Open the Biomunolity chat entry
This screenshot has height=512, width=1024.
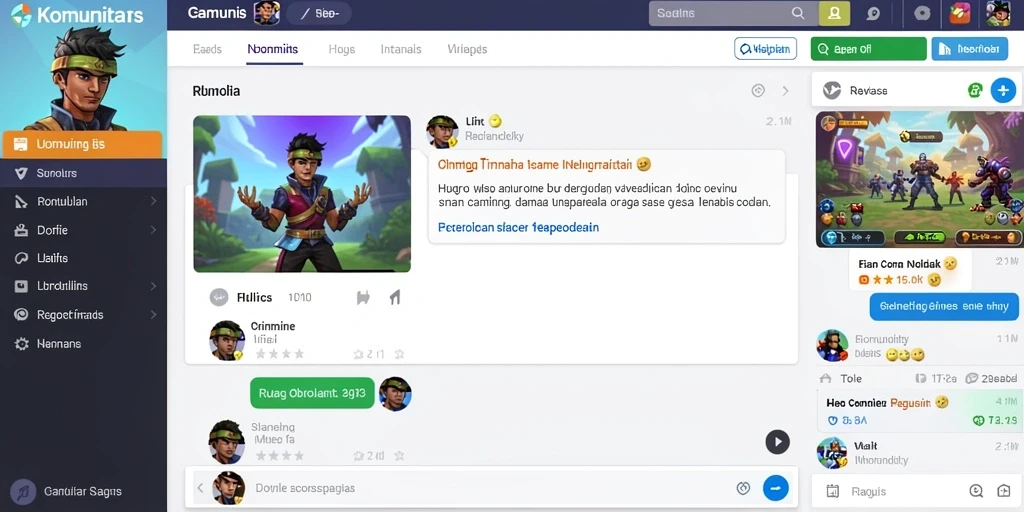point(920,346)
